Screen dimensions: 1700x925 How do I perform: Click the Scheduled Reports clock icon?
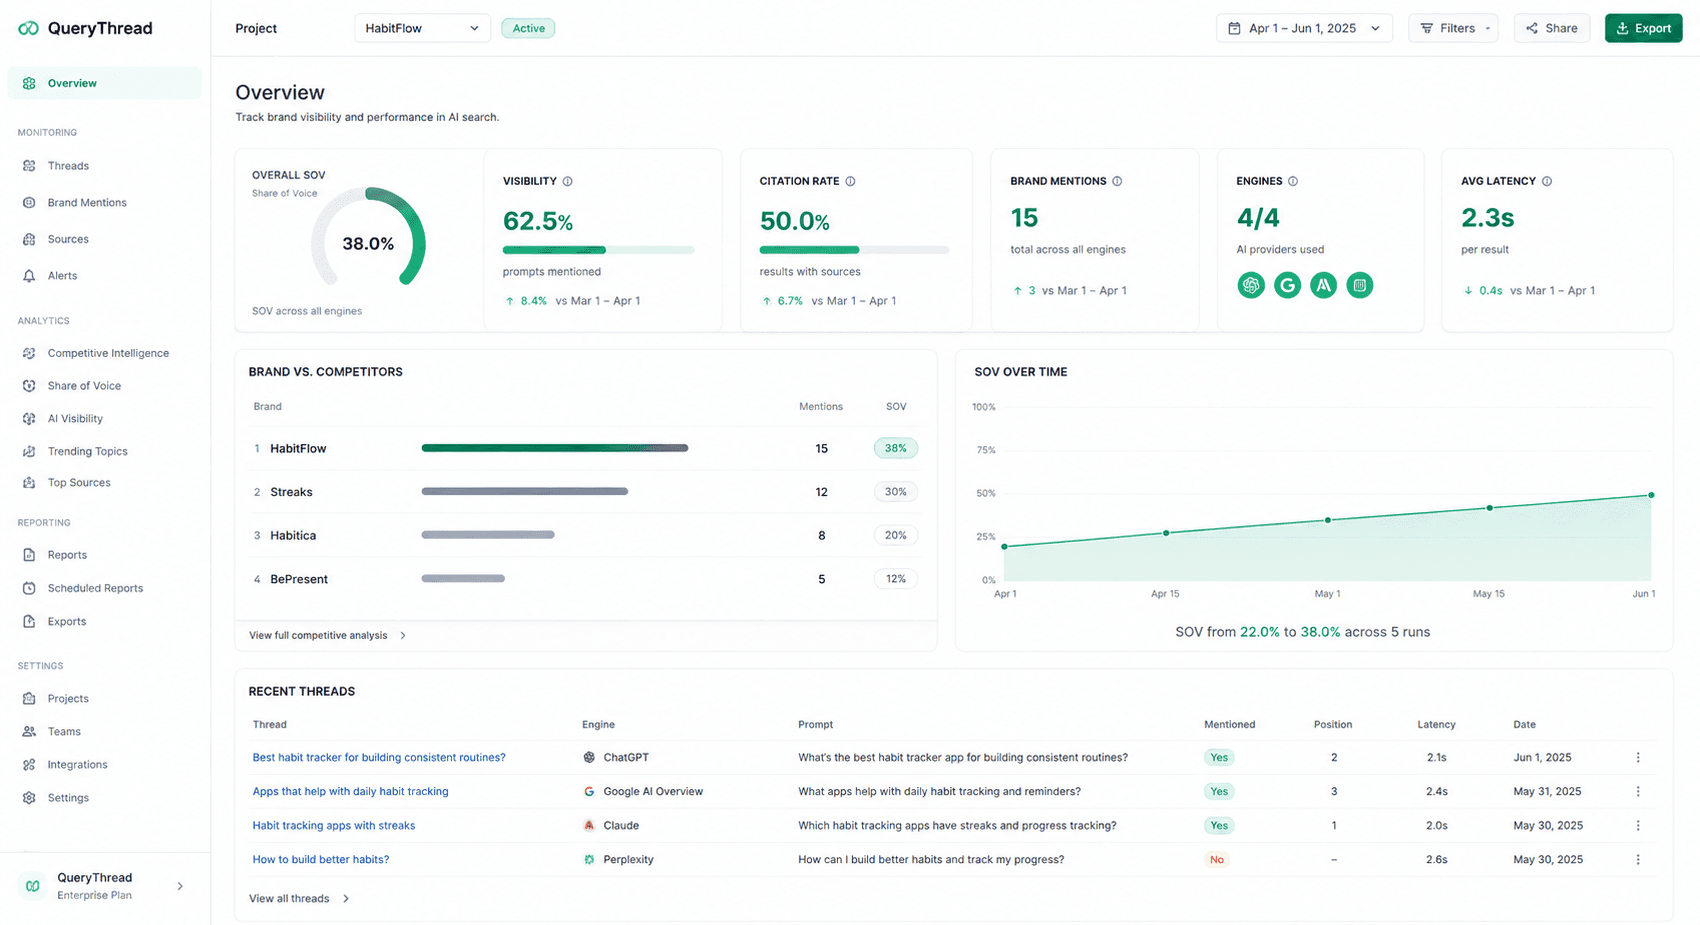click(29, 588)
